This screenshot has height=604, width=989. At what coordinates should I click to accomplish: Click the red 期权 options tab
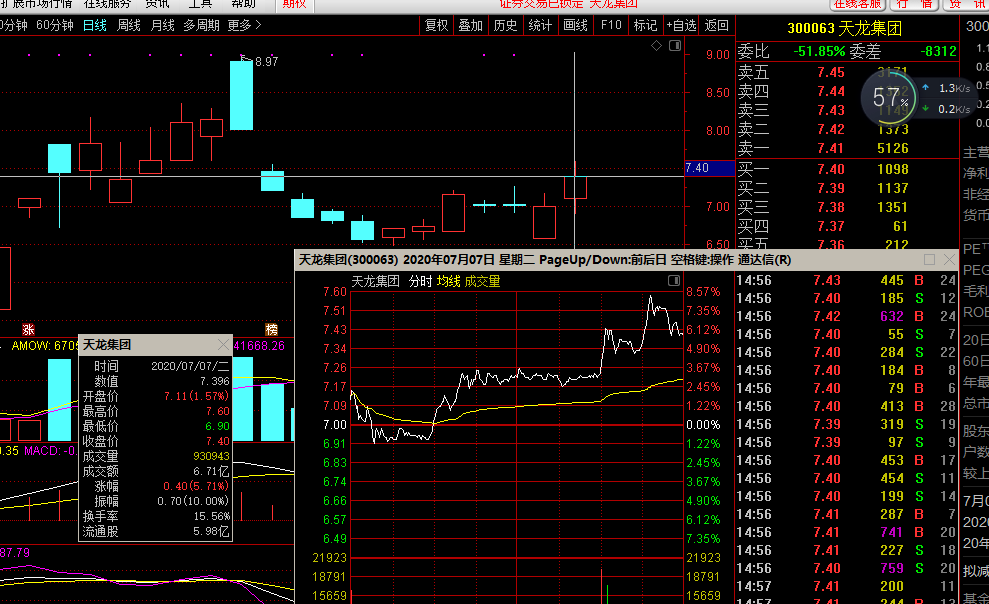(x=294, y=4)
